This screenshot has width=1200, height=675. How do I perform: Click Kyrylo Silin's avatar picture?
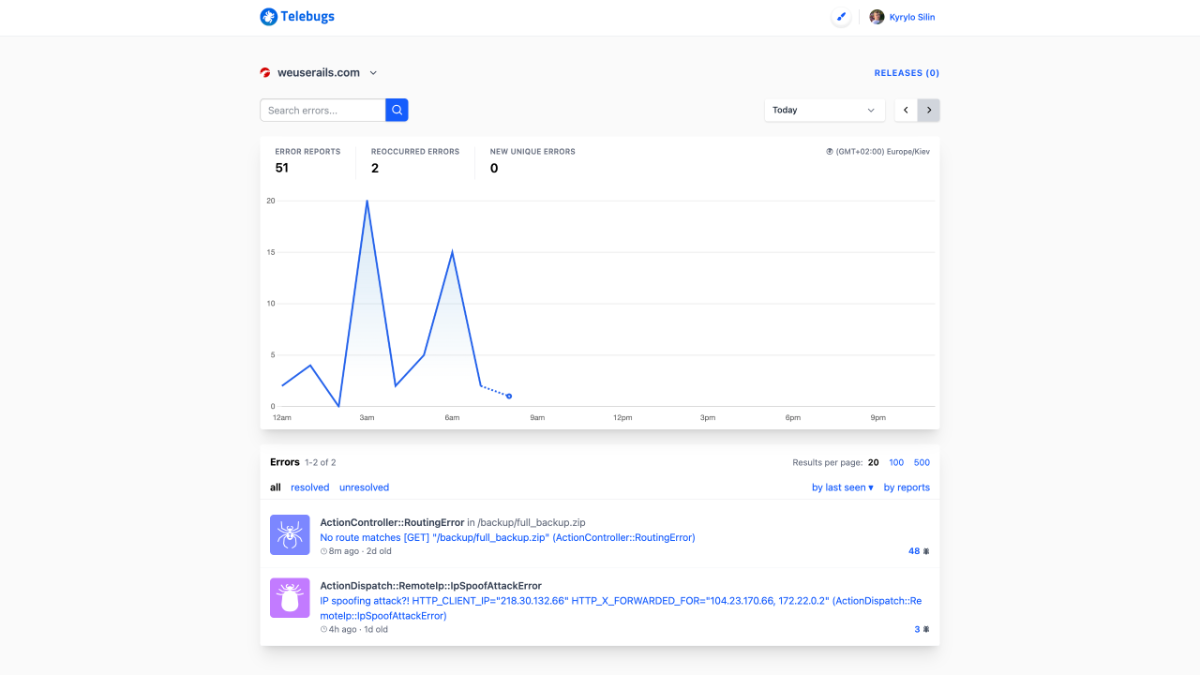[877, 17]
